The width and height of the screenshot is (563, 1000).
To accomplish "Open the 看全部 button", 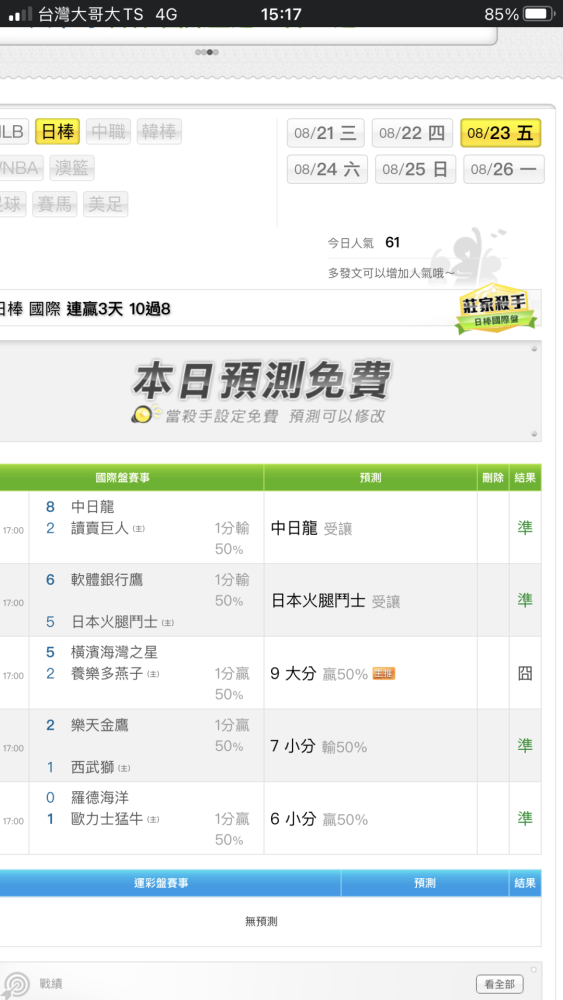I will [x=500, y=984].
